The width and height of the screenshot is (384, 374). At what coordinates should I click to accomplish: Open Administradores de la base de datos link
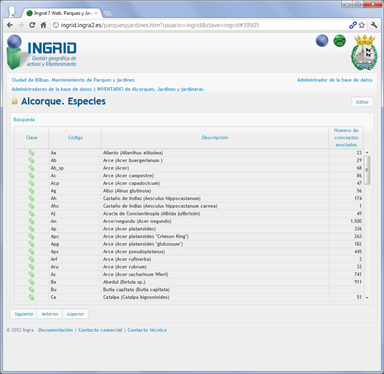point(52,89)
